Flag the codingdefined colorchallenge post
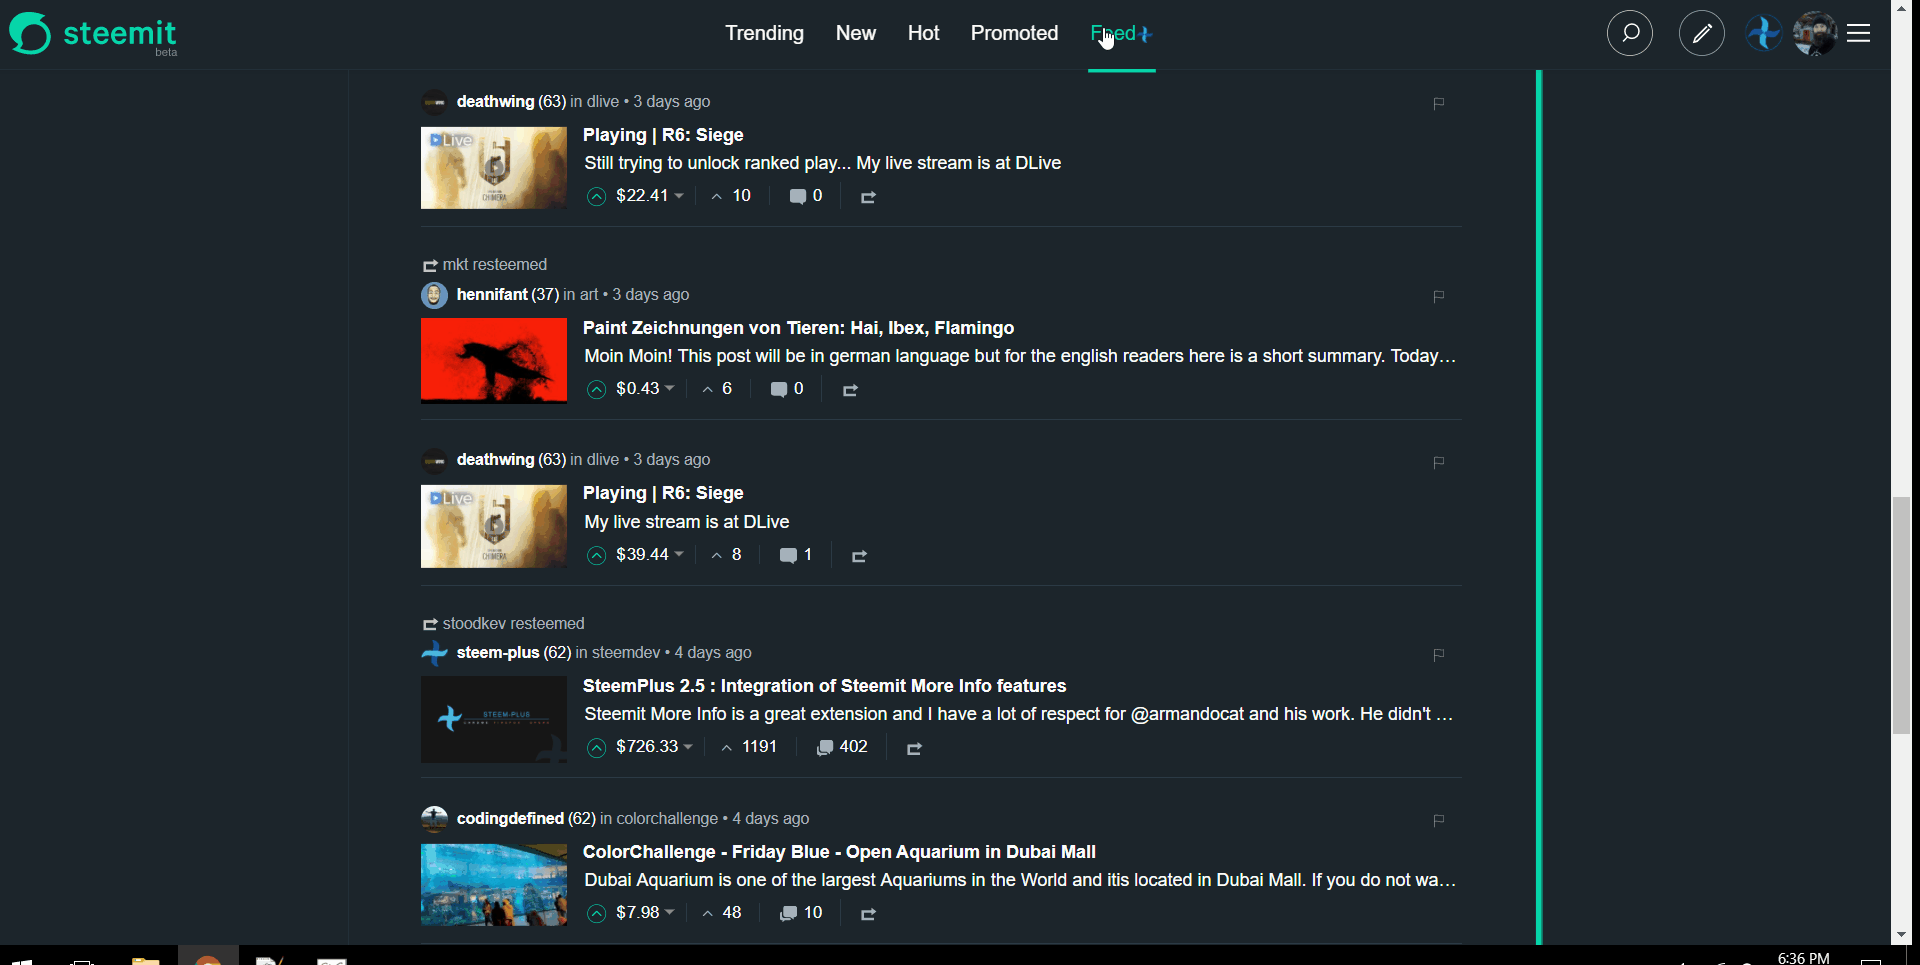The width and height of the screenshot is (1920, 965). (x=1438, y=820)
